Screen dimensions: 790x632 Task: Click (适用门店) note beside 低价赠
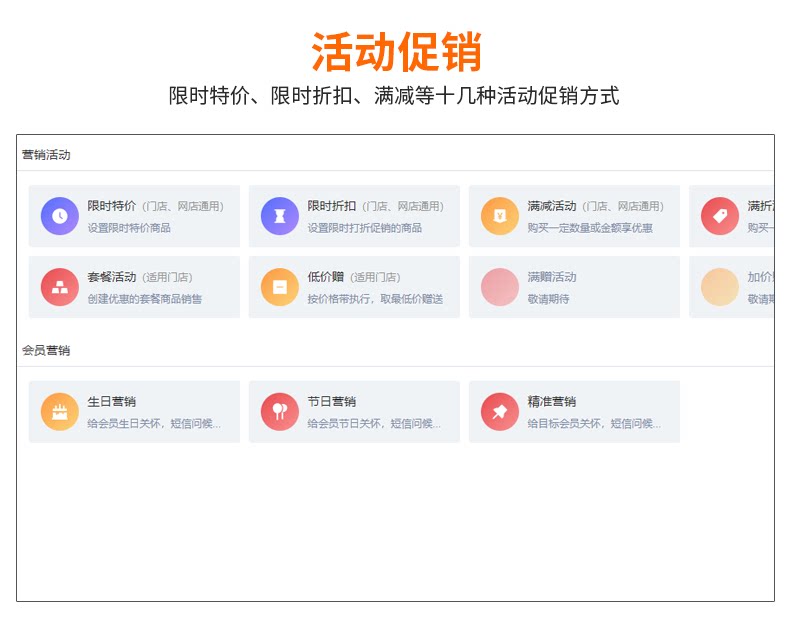click(x=375, y=277)
